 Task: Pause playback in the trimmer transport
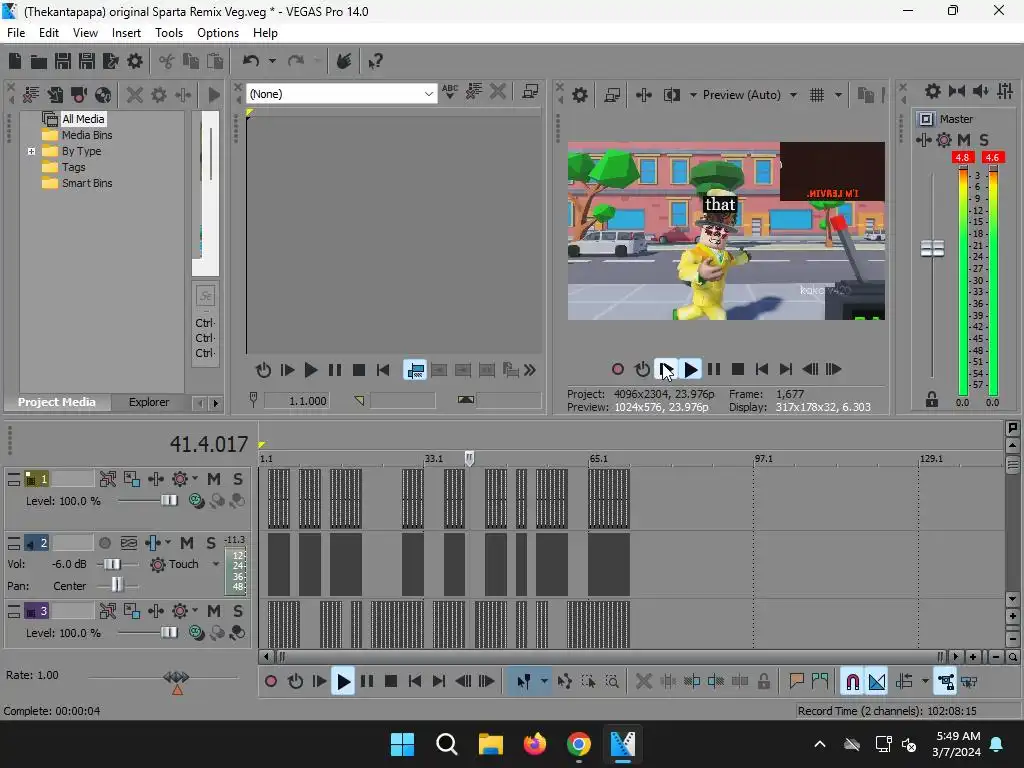click(x=334, y=370)
